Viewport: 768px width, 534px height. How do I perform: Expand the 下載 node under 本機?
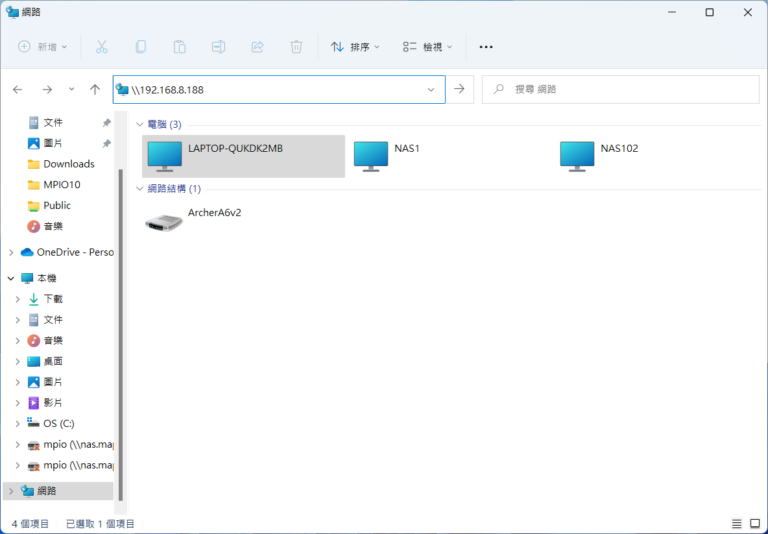click(18, 299)
